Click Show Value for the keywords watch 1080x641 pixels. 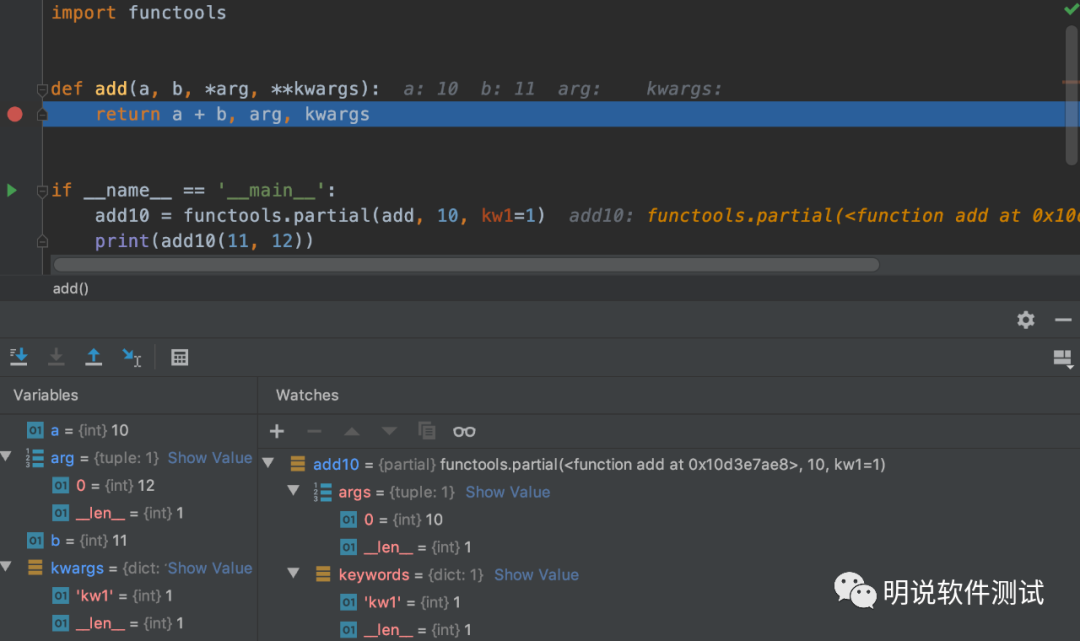(x=537, y=575)
